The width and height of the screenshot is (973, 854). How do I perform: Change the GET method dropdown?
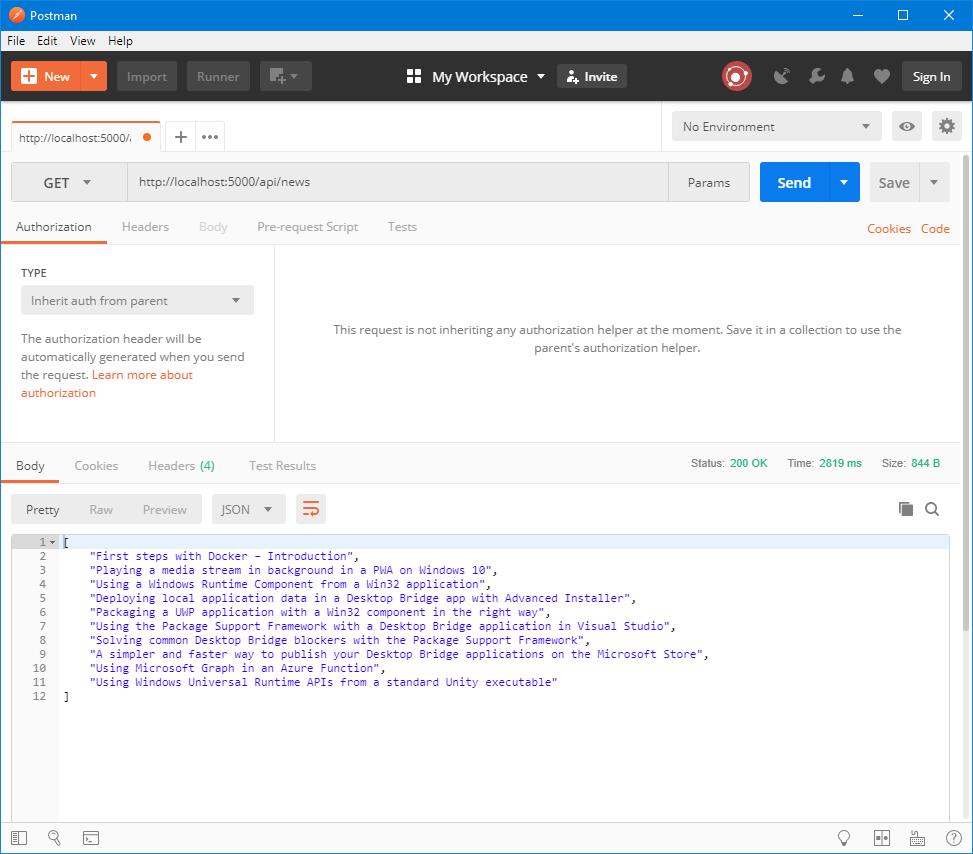pos(69,182)
